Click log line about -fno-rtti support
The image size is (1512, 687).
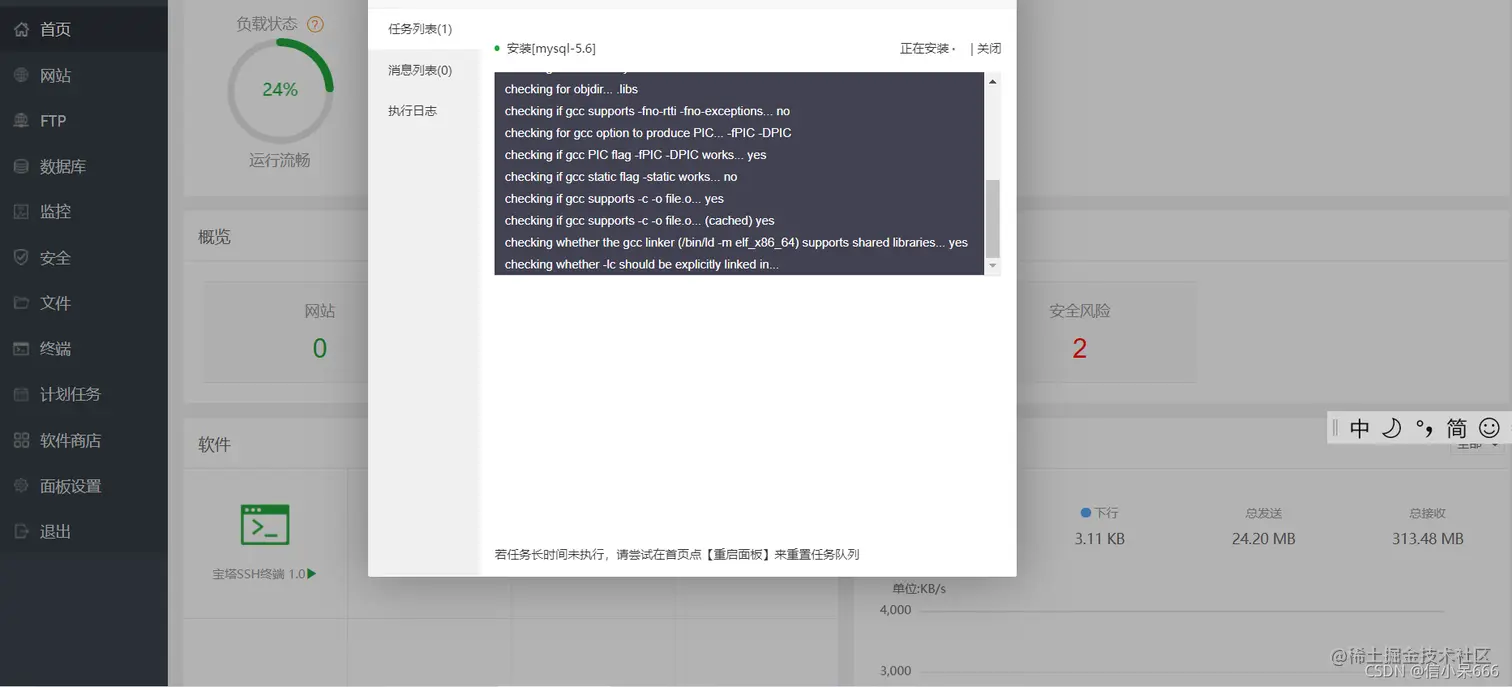click(647, 111)
